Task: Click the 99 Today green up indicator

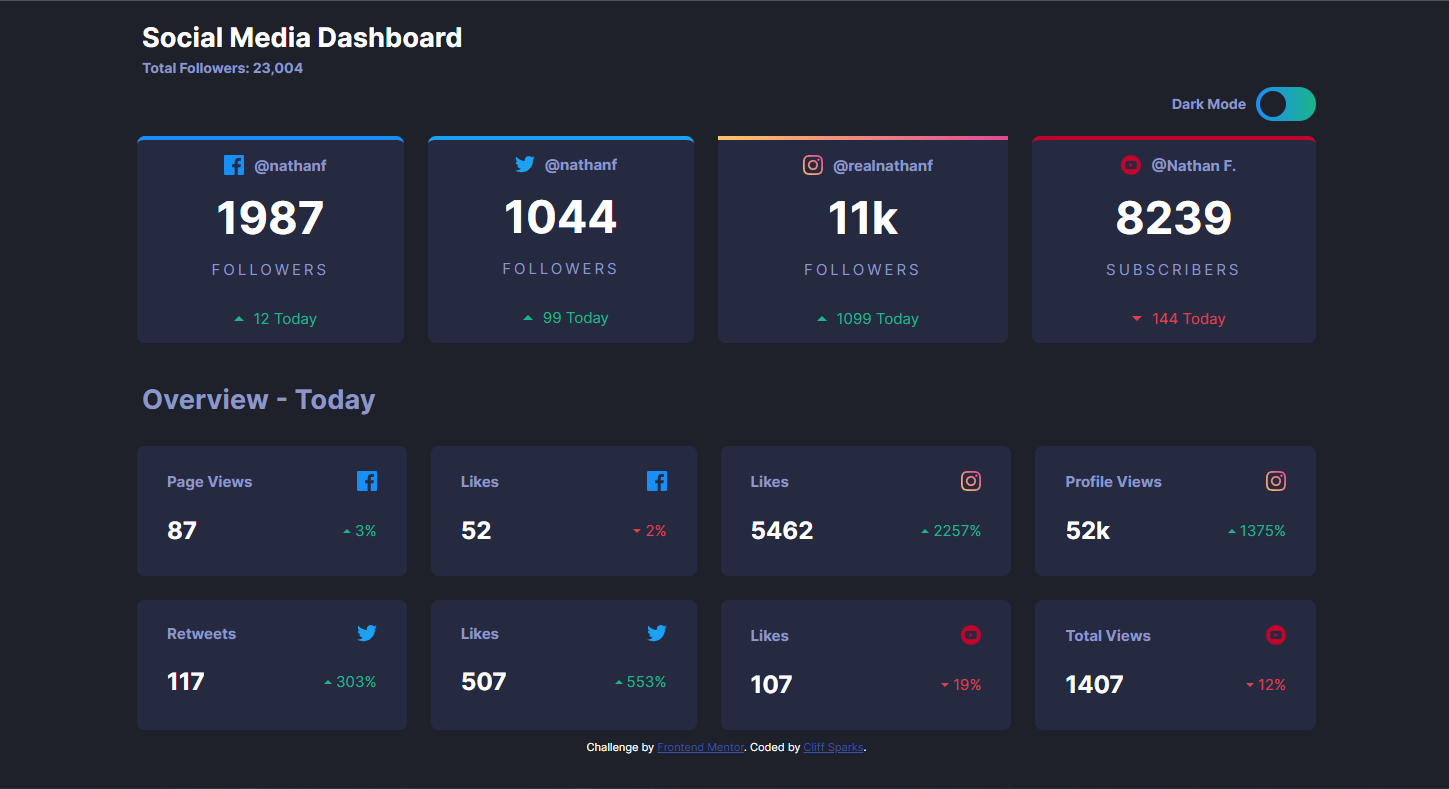Action: (565, 318)
